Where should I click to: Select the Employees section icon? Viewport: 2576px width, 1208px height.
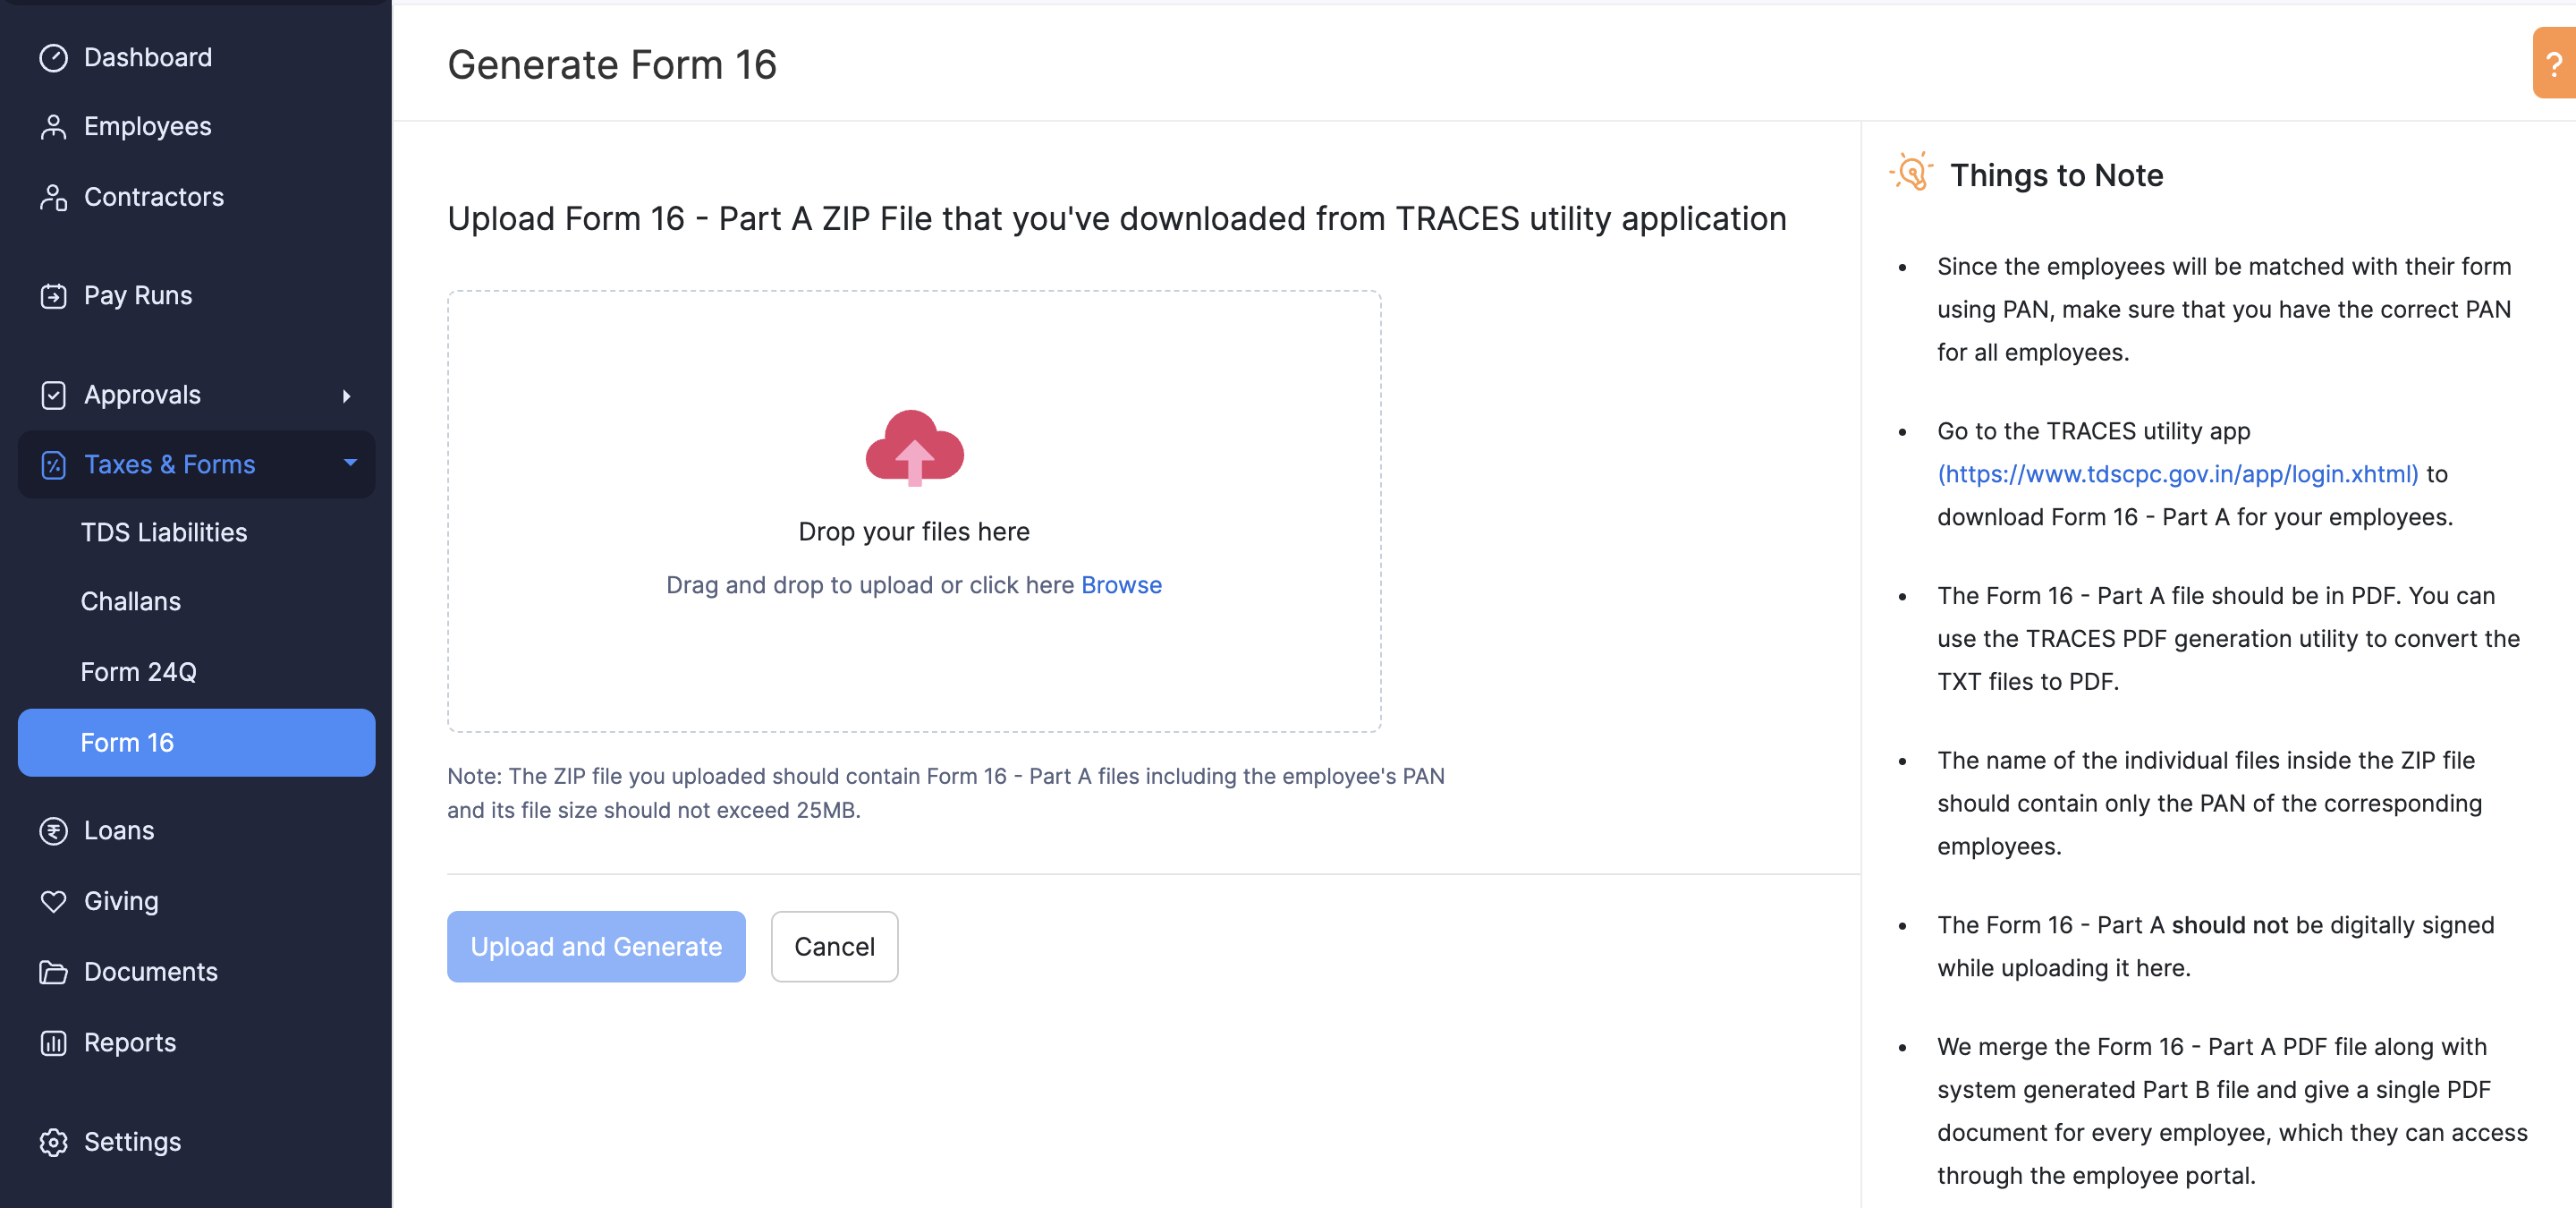53,125
